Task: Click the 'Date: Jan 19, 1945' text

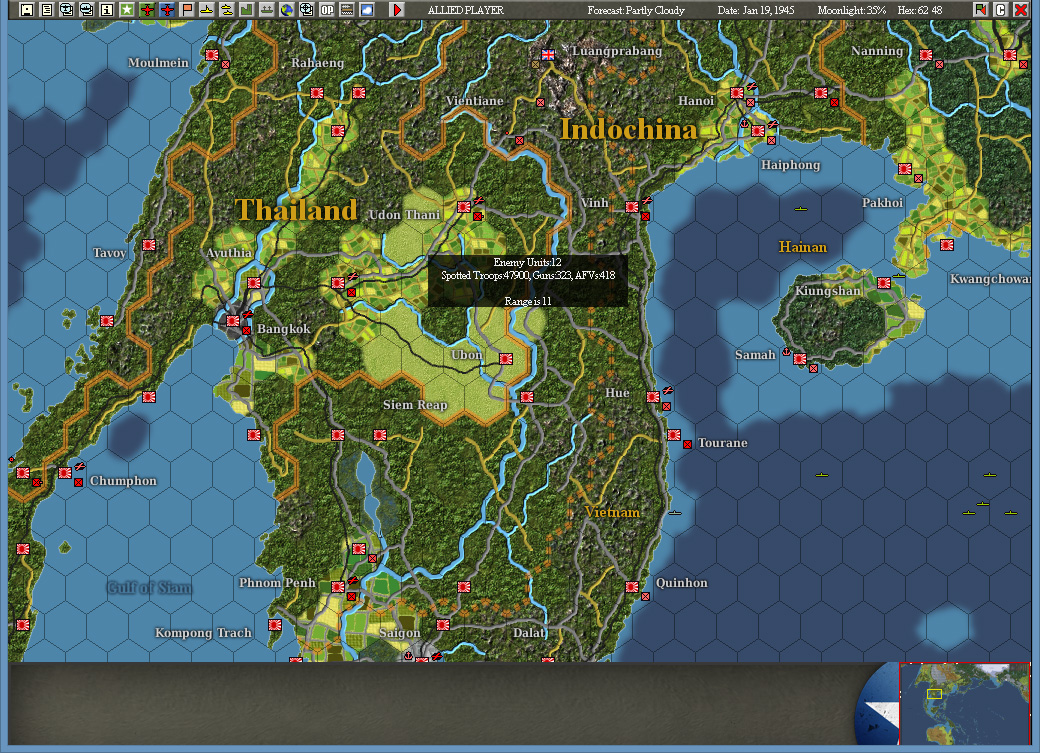Action: coord(755,10)
